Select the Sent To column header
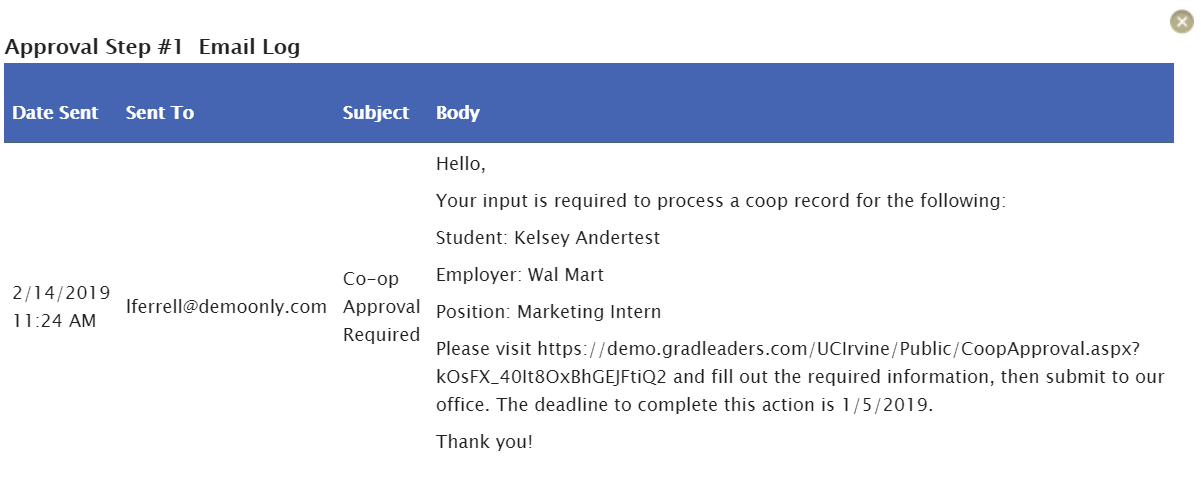1201x492 pixels. (x=160, y=113)
